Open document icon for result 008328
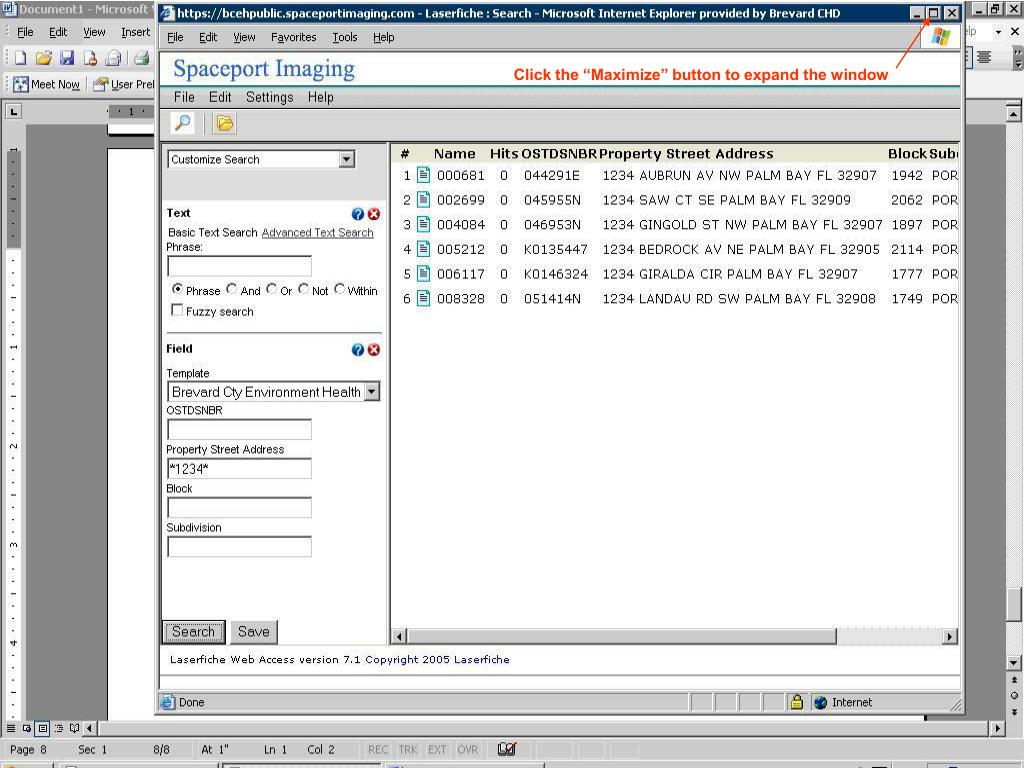The width and height of the screenshot is (1024, 768). [423, 298]
